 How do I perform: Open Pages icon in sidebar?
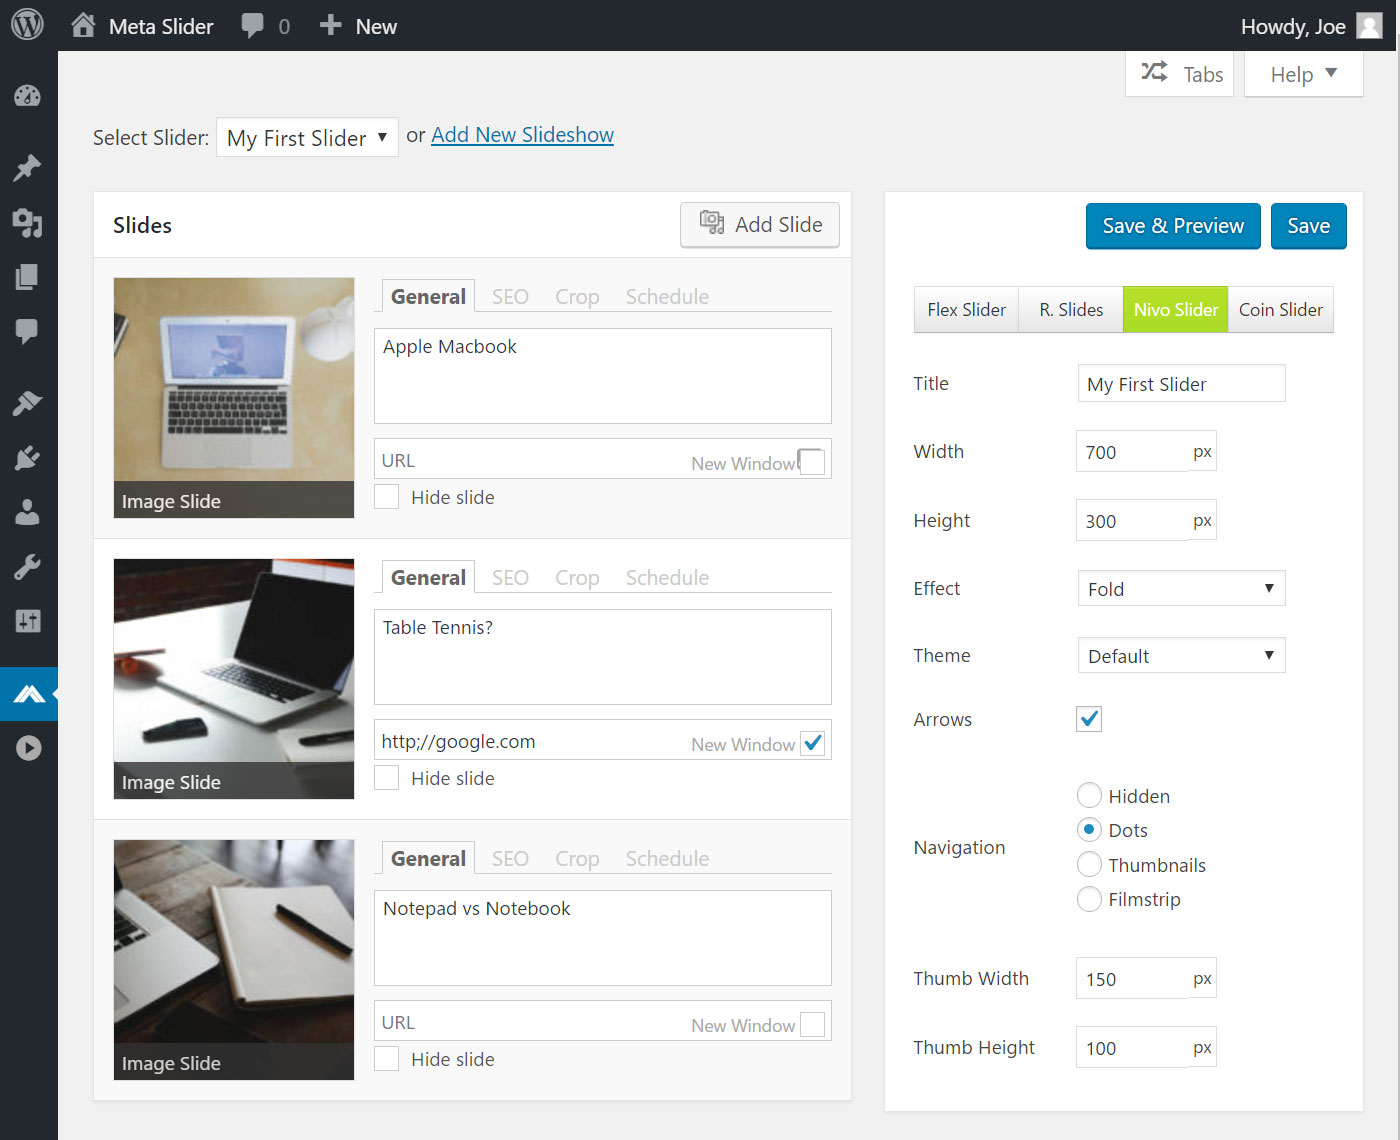[28, 277]
